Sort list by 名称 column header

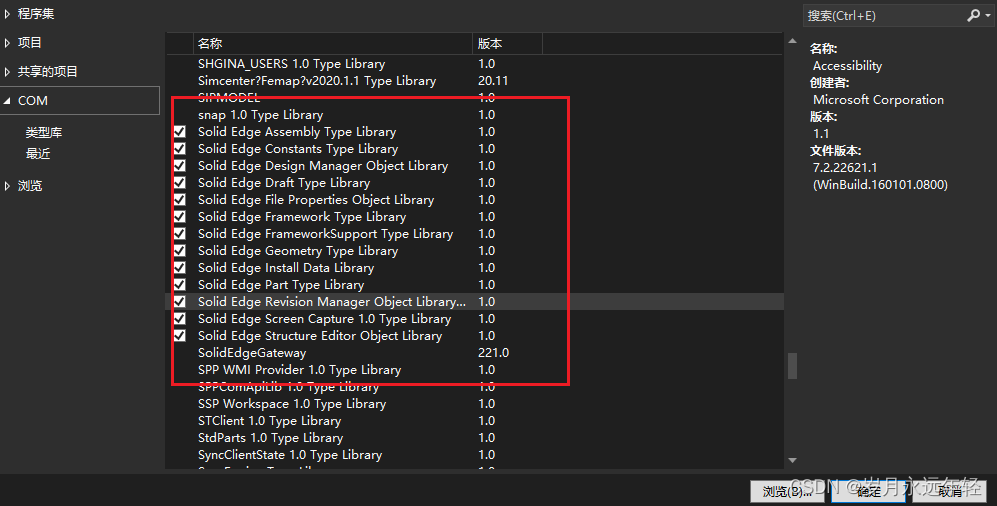(333, 43)
